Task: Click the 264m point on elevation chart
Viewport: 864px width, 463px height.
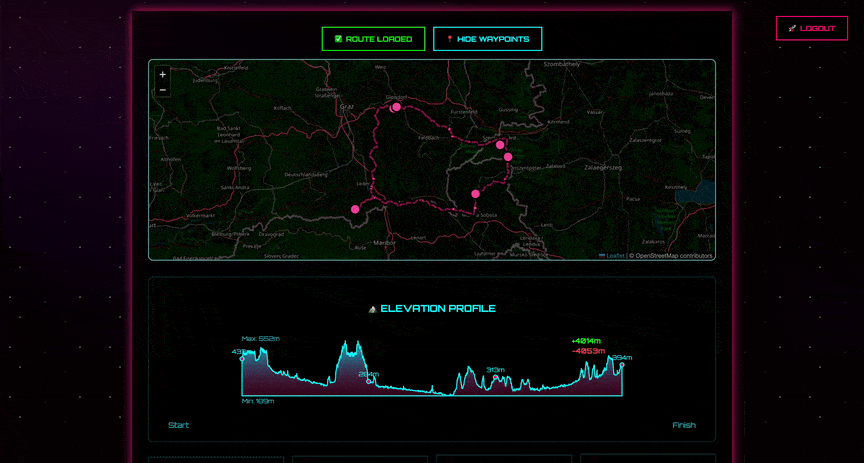Action: (x=369, y=381)
